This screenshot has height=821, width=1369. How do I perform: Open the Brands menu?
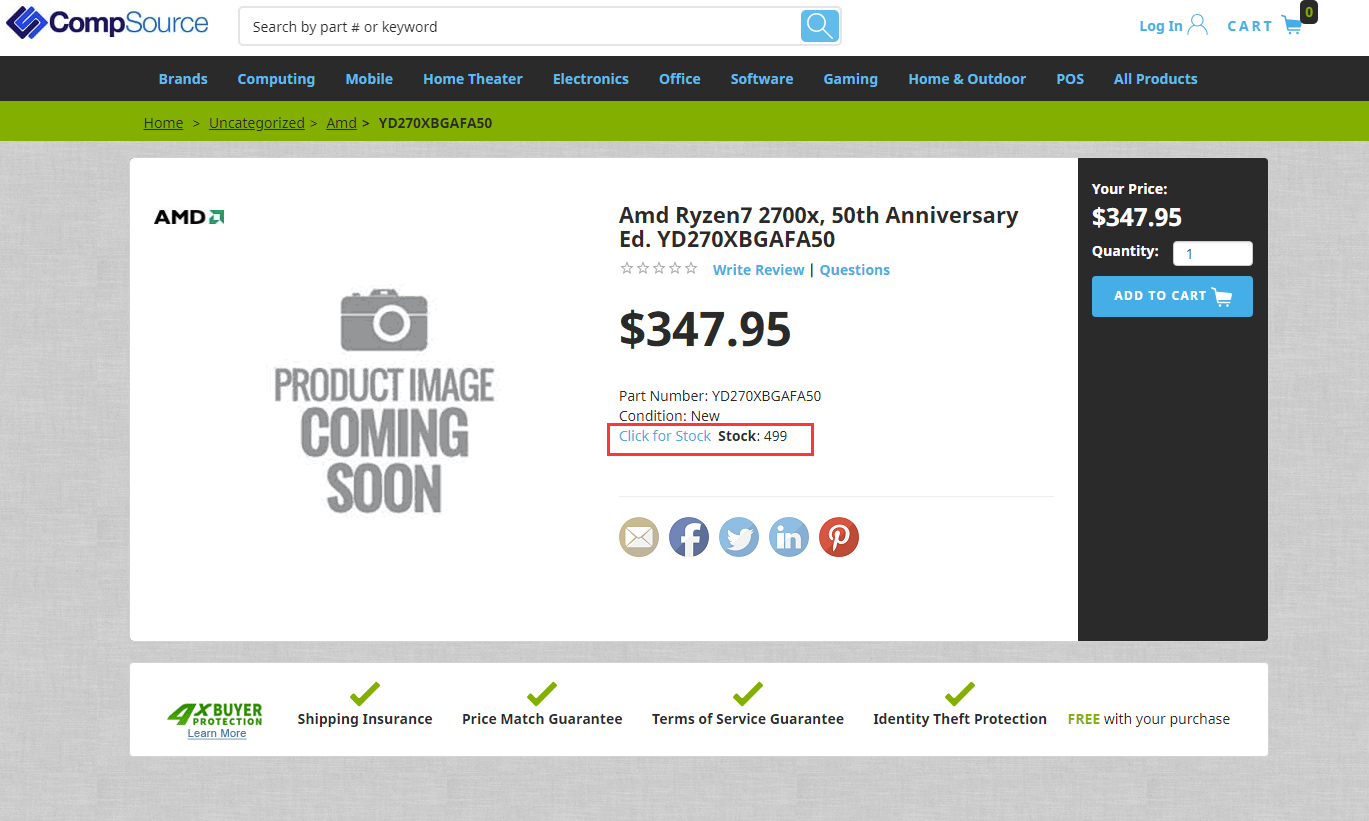(183, 79)
